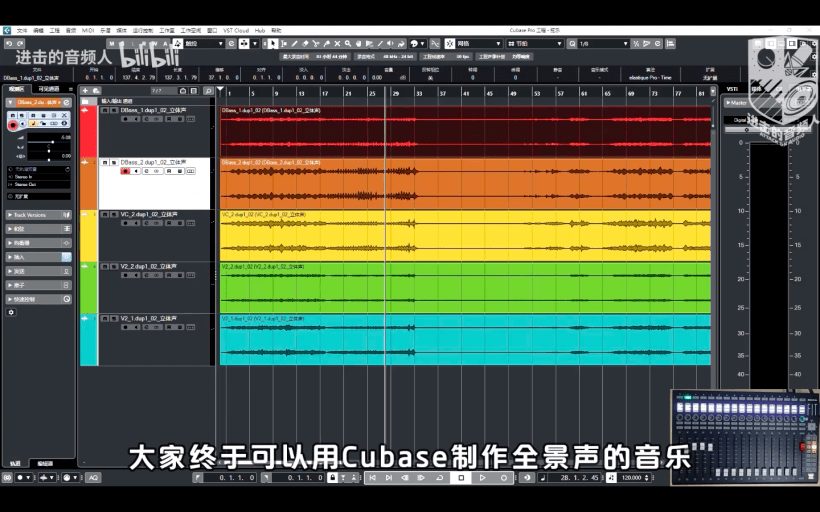Expand the Track Versions inspector section
820x512 pixels.
(39, 215)
